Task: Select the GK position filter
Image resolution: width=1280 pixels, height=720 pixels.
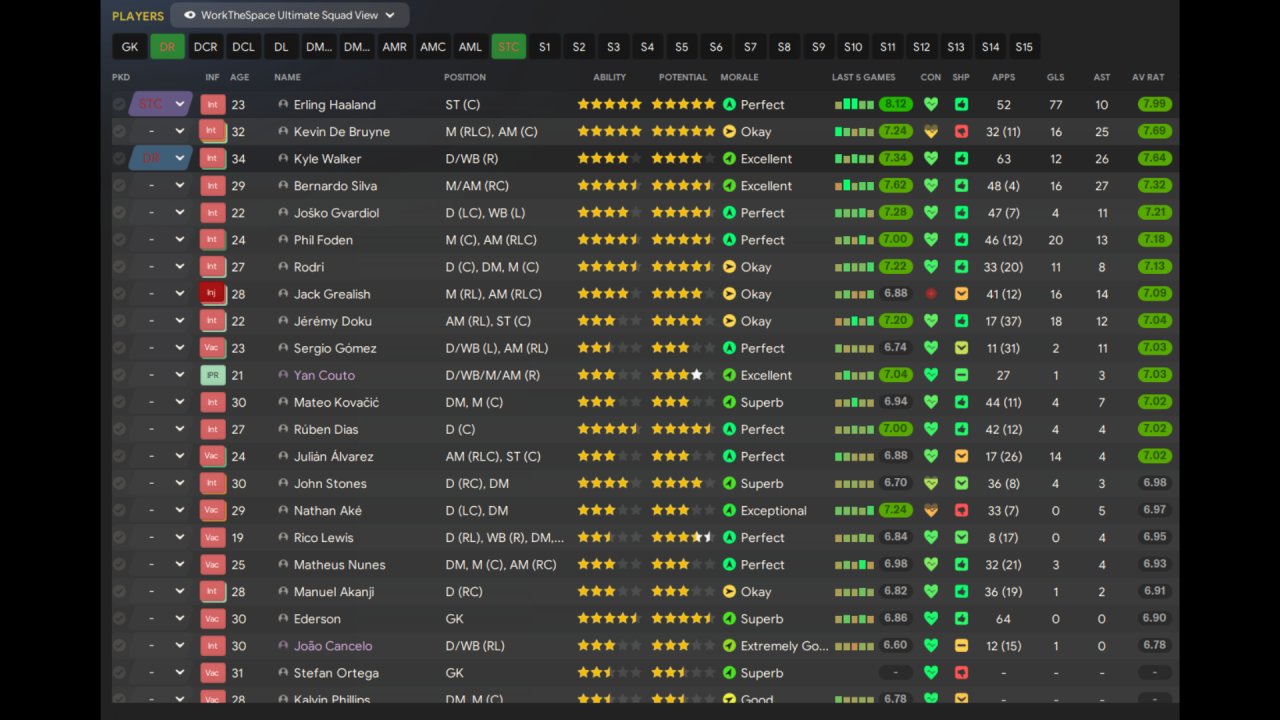Action: tap(130, 47)
